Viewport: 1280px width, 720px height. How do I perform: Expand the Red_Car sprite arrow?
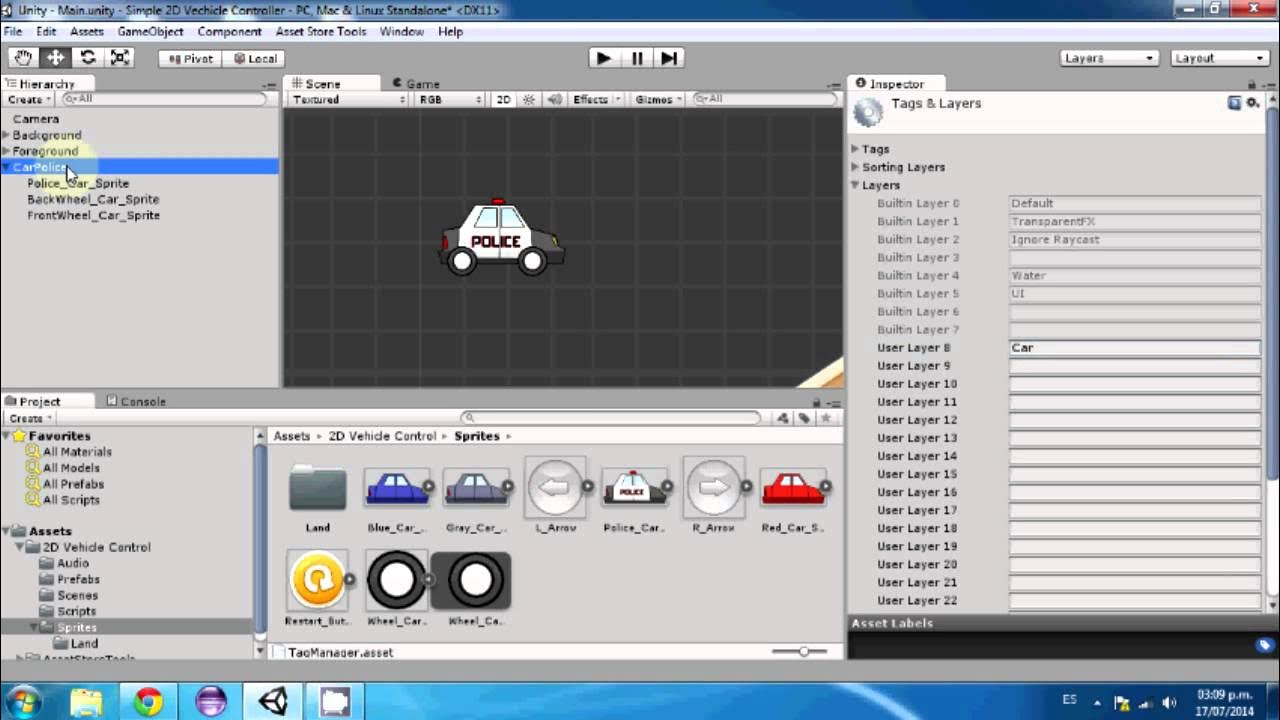click(825, 487)
